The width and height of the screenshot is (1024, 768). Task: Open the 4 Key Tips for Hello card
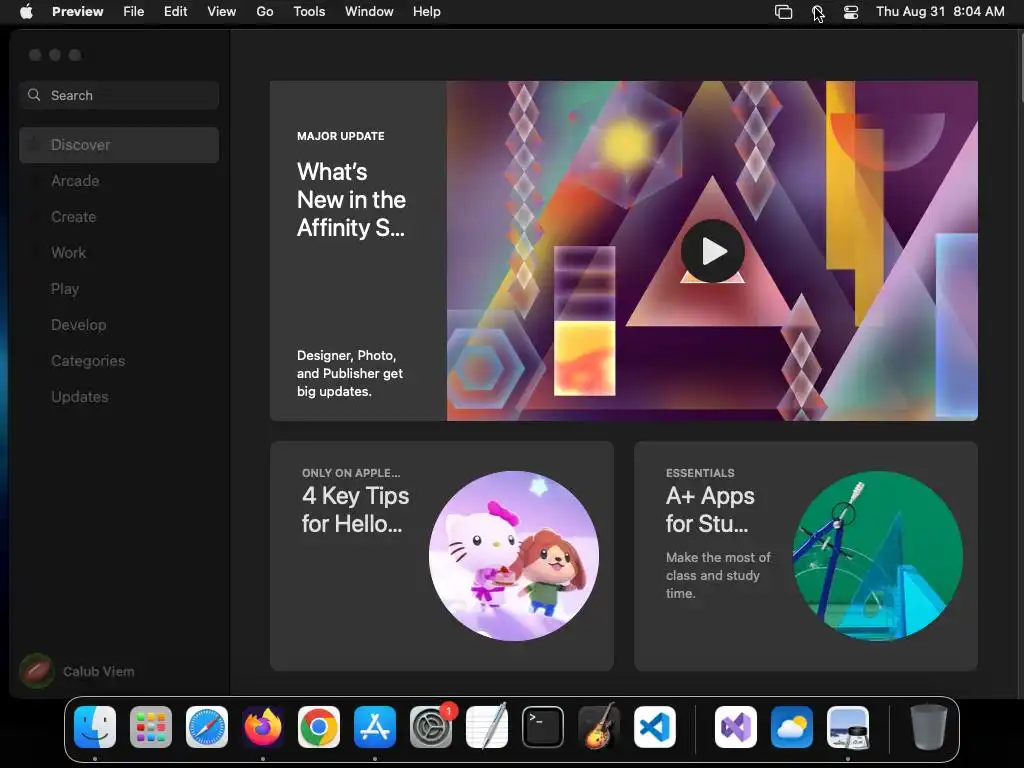click(441, 556)
